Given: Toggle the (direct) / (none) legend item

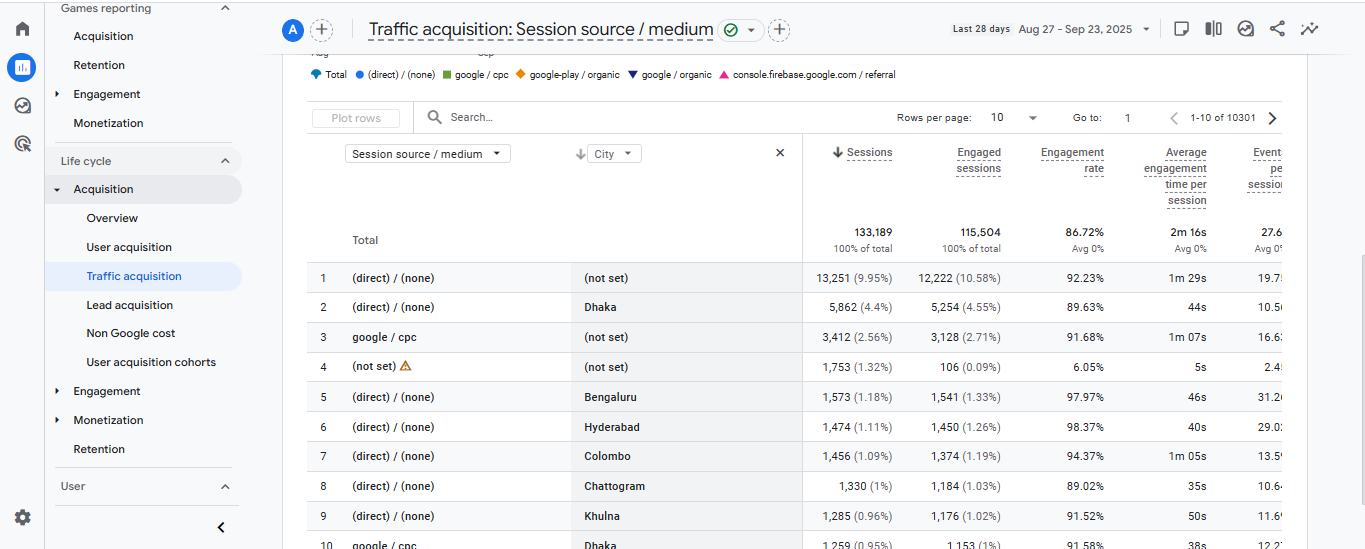Looking at the screenshot, I should point(395,75).
